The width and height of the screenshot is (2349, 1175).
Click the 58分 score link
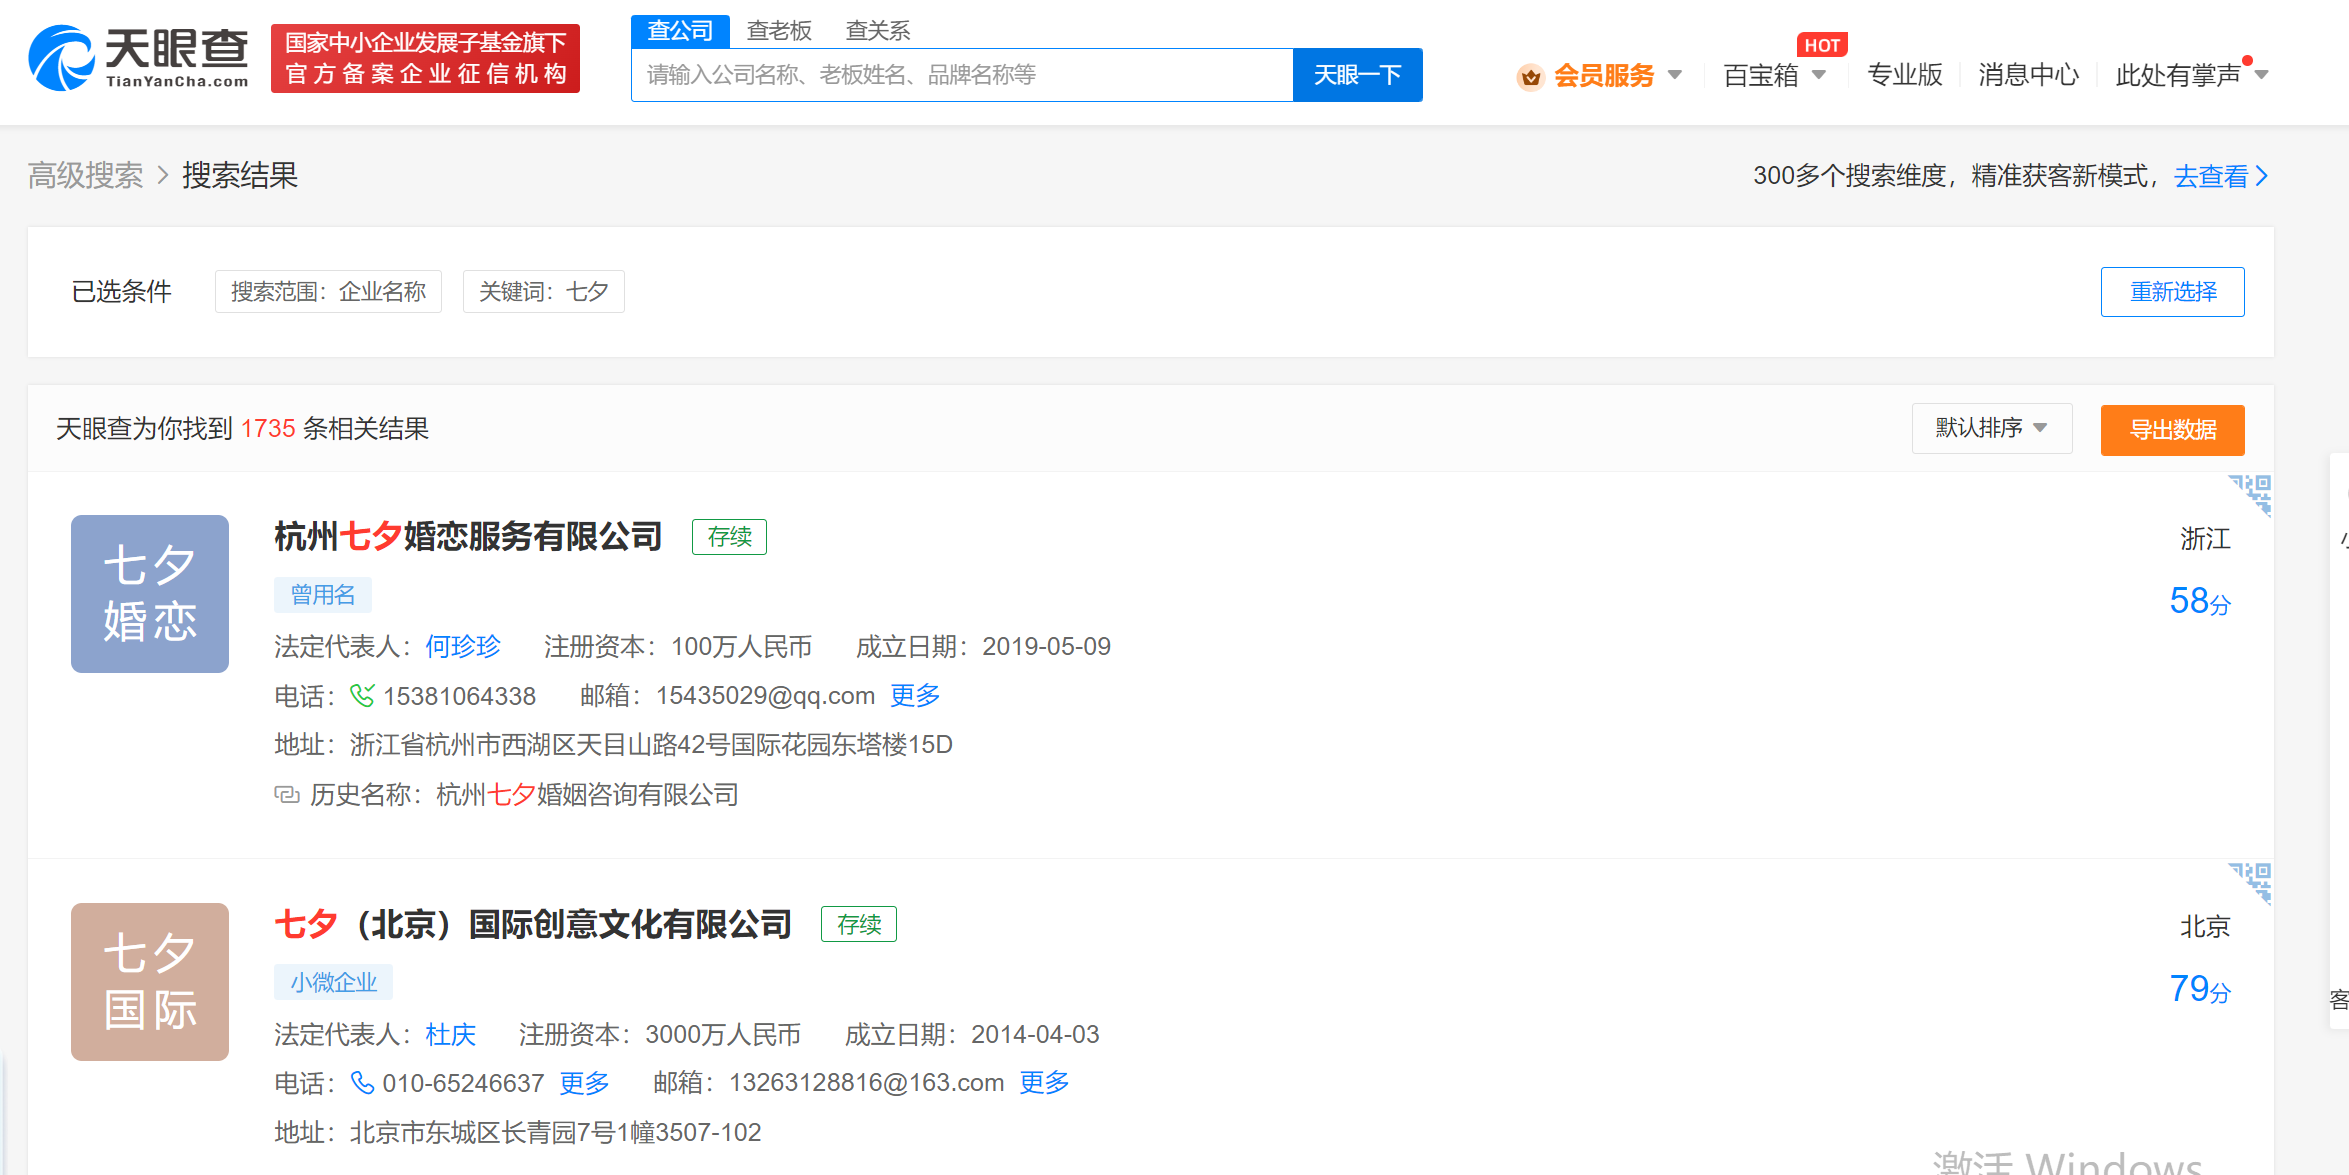[2200, 602]
